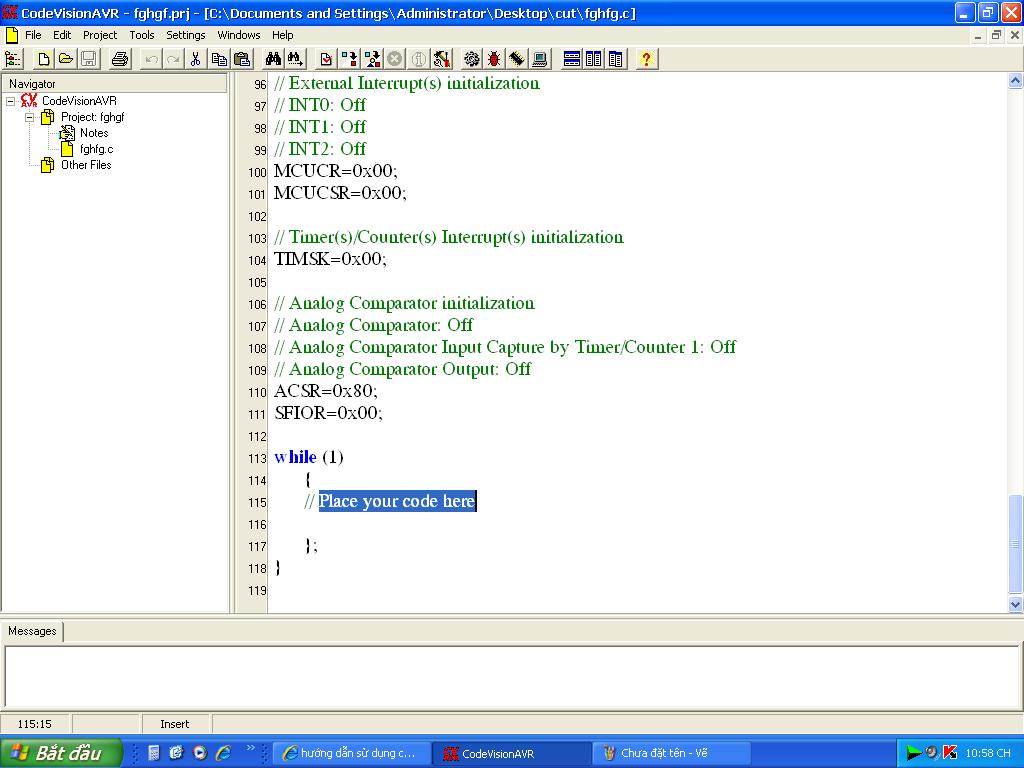Screen dimensions: 1024x768
Task: Click the Open File folder icon
Action: click(x=66, y=59)
